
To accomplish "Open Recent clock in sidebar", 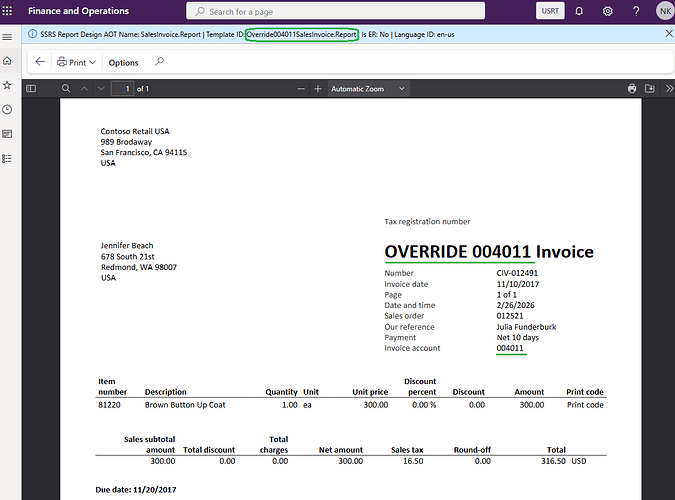I will (7, 109).
